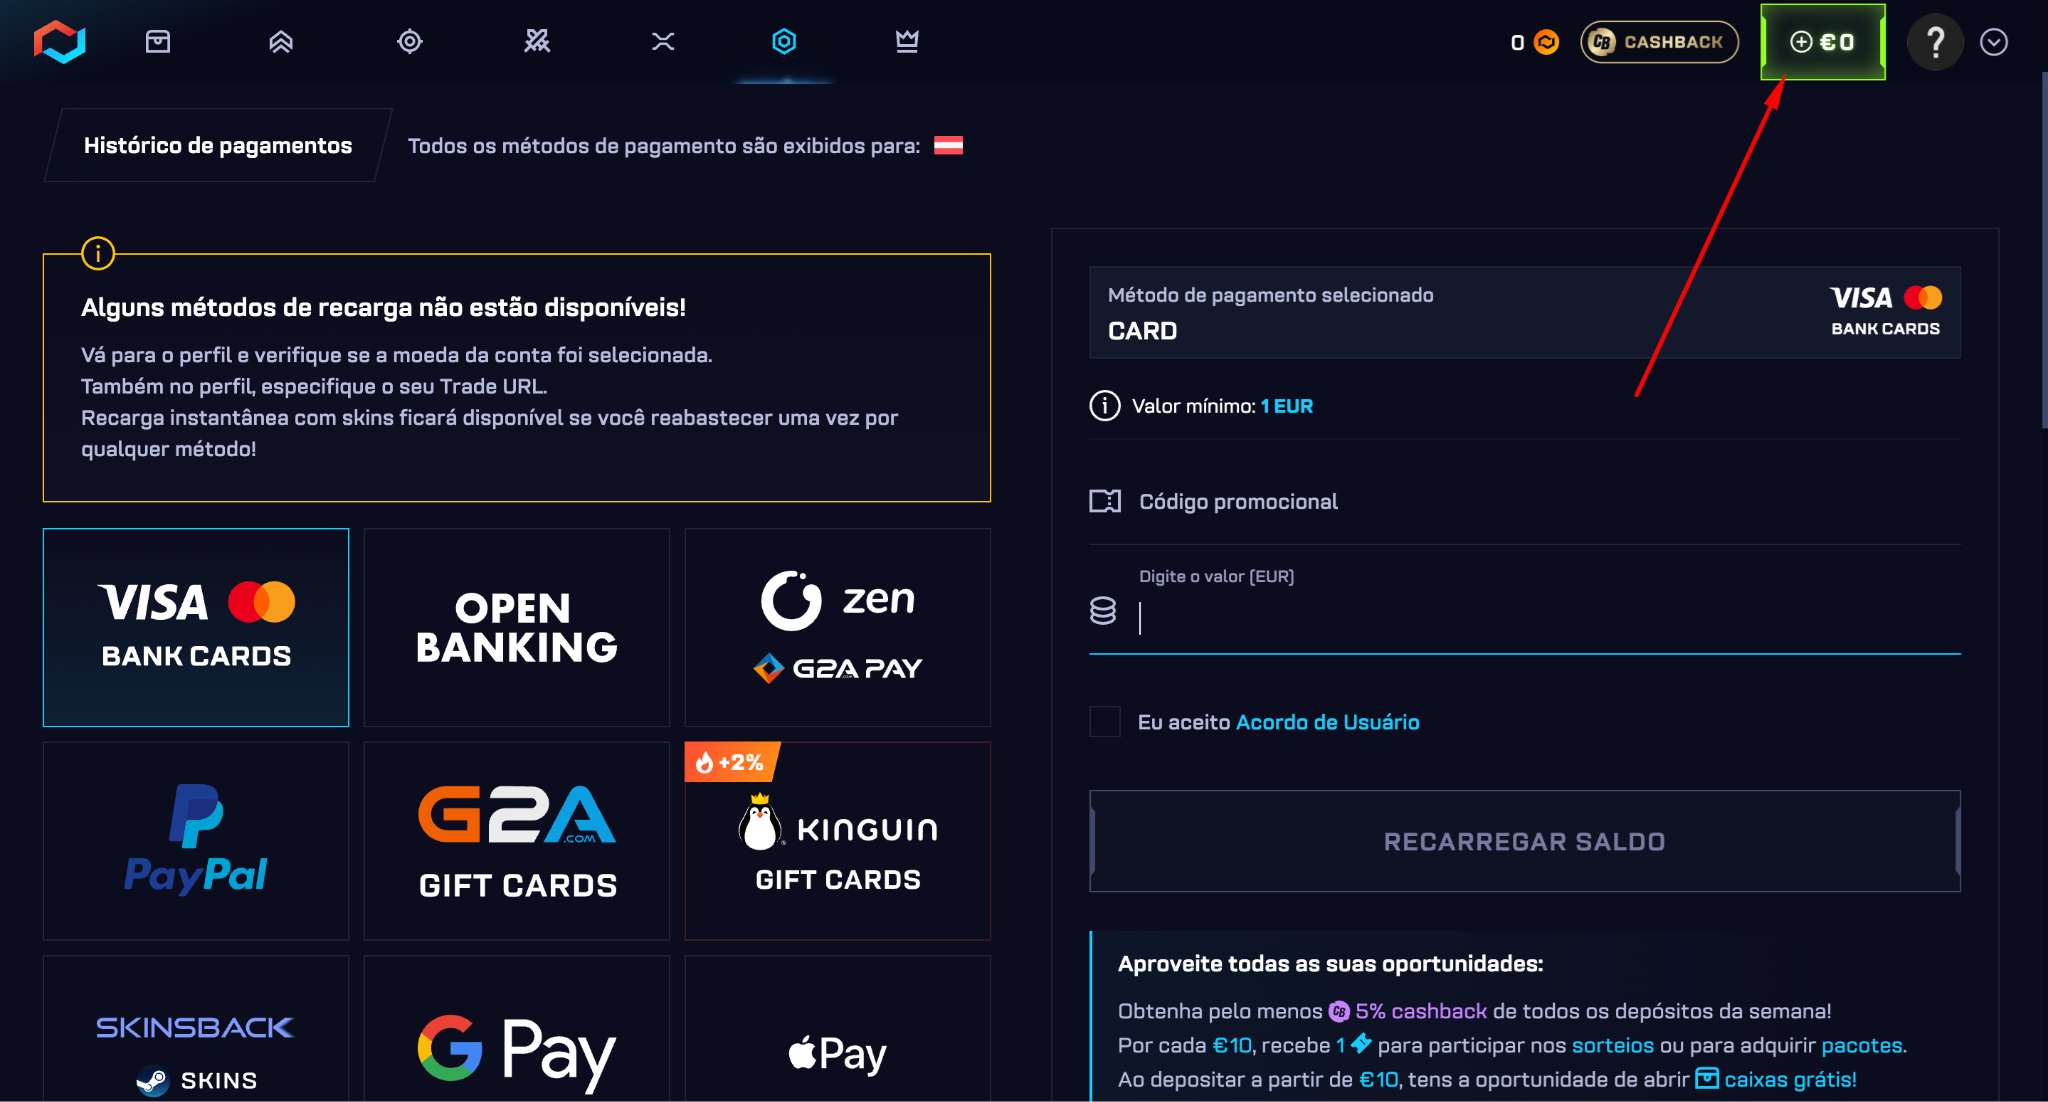Click the €10 amount in the raffle line
This screenshot has width=2048, height=1102.
(1232, 1045)
